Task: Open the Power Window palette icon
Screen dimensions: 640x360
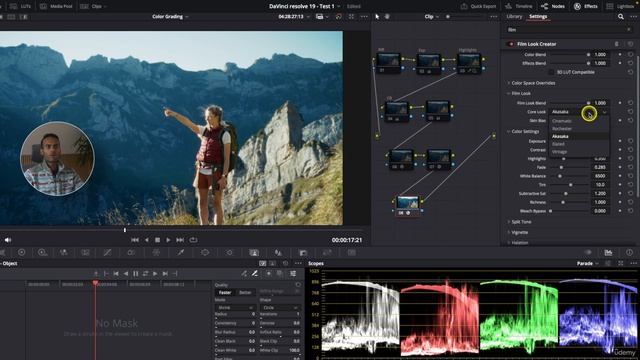Action: pyautogui.click(x=205, y=253)
